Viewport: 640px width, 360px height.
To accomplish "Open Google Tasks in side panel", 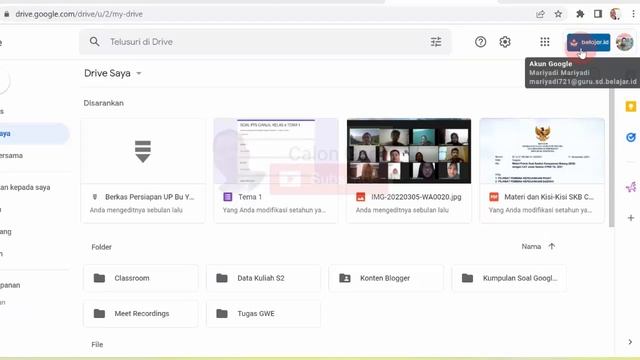I will click(631, 138).
